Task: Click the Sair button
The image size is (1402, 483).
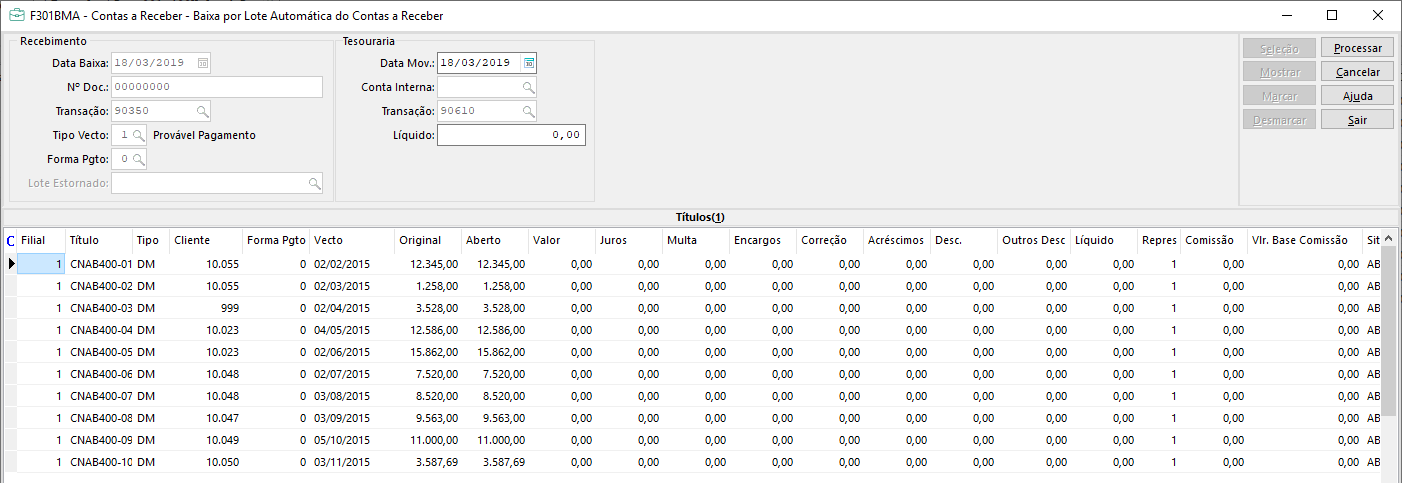Action: 1357,119
